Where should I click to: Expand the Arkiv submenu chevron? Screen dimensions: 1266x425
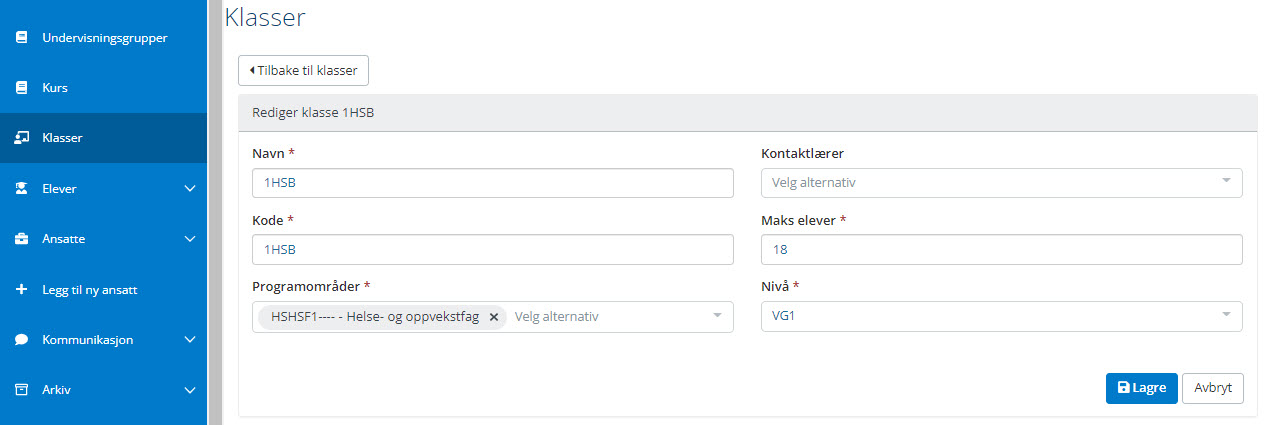pos(190,390)
